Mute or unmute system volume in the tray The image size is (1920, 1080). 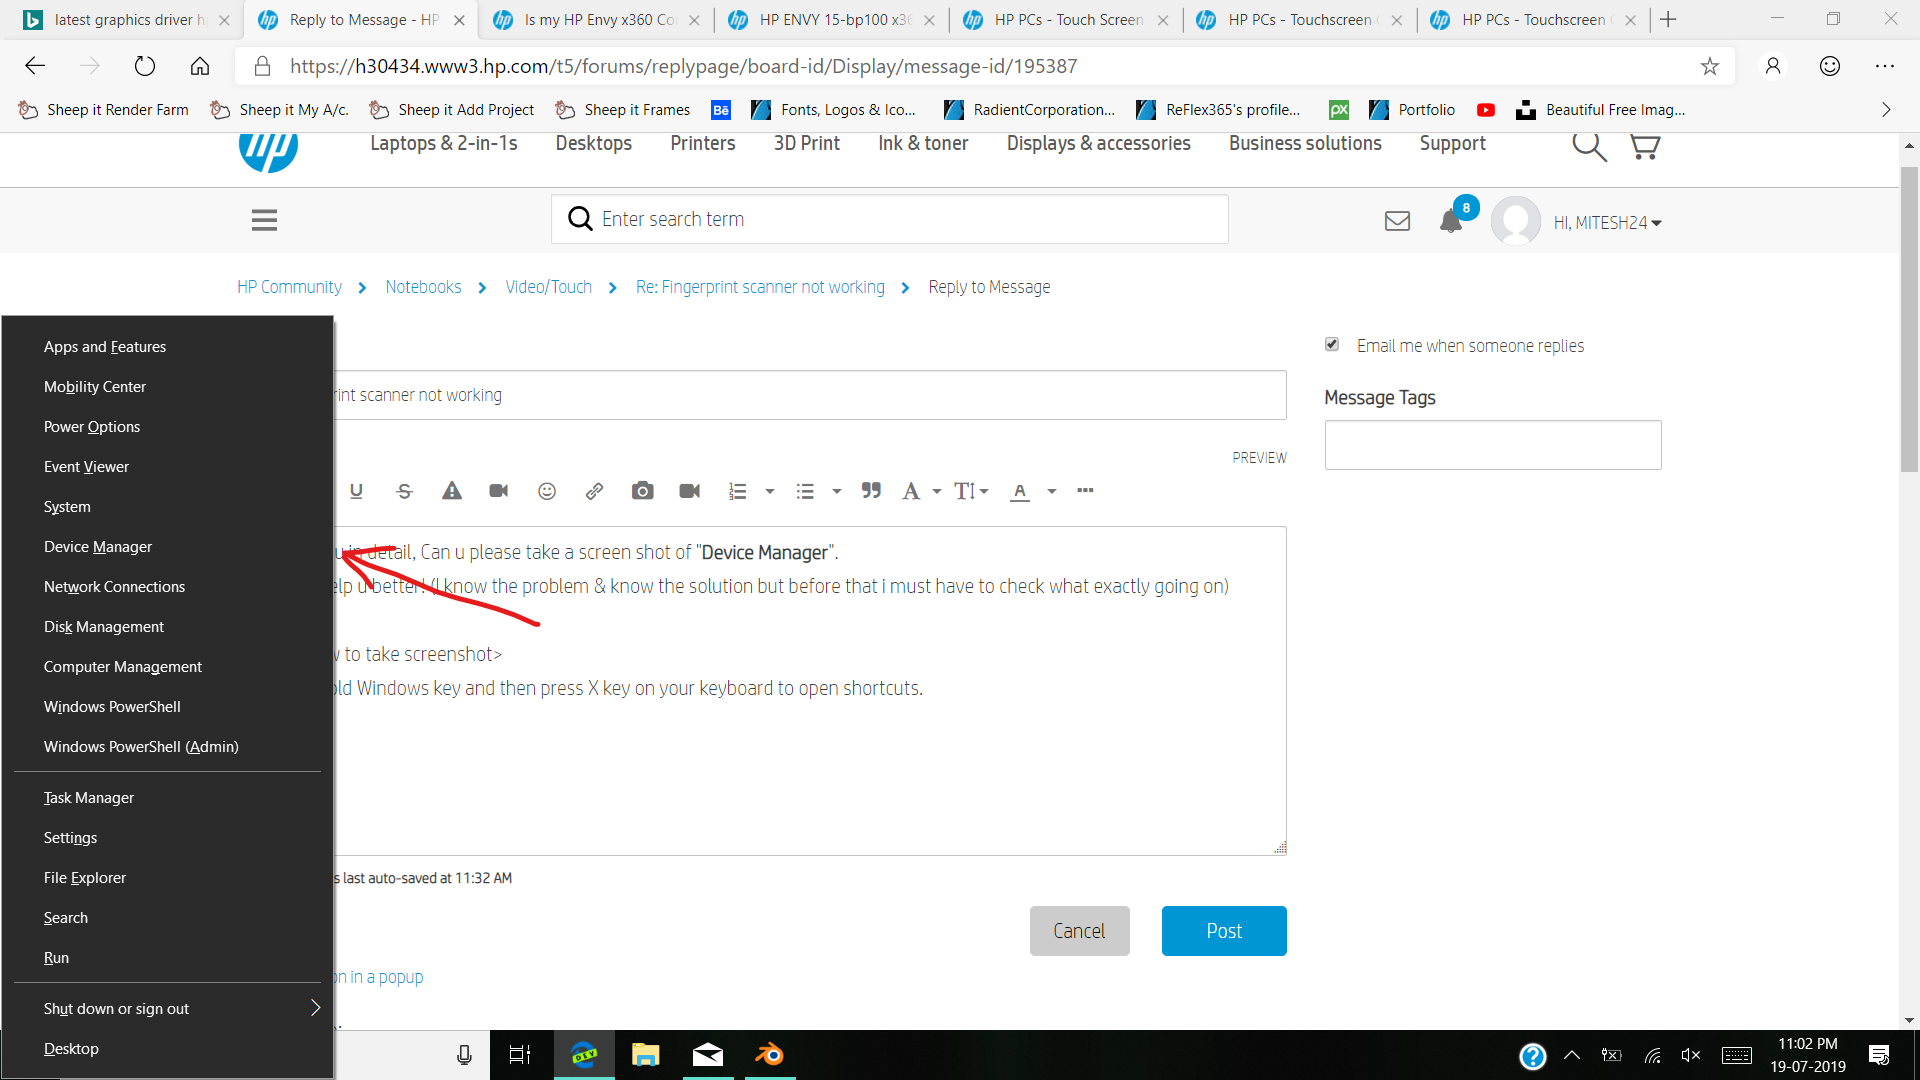point(1692,1055)
